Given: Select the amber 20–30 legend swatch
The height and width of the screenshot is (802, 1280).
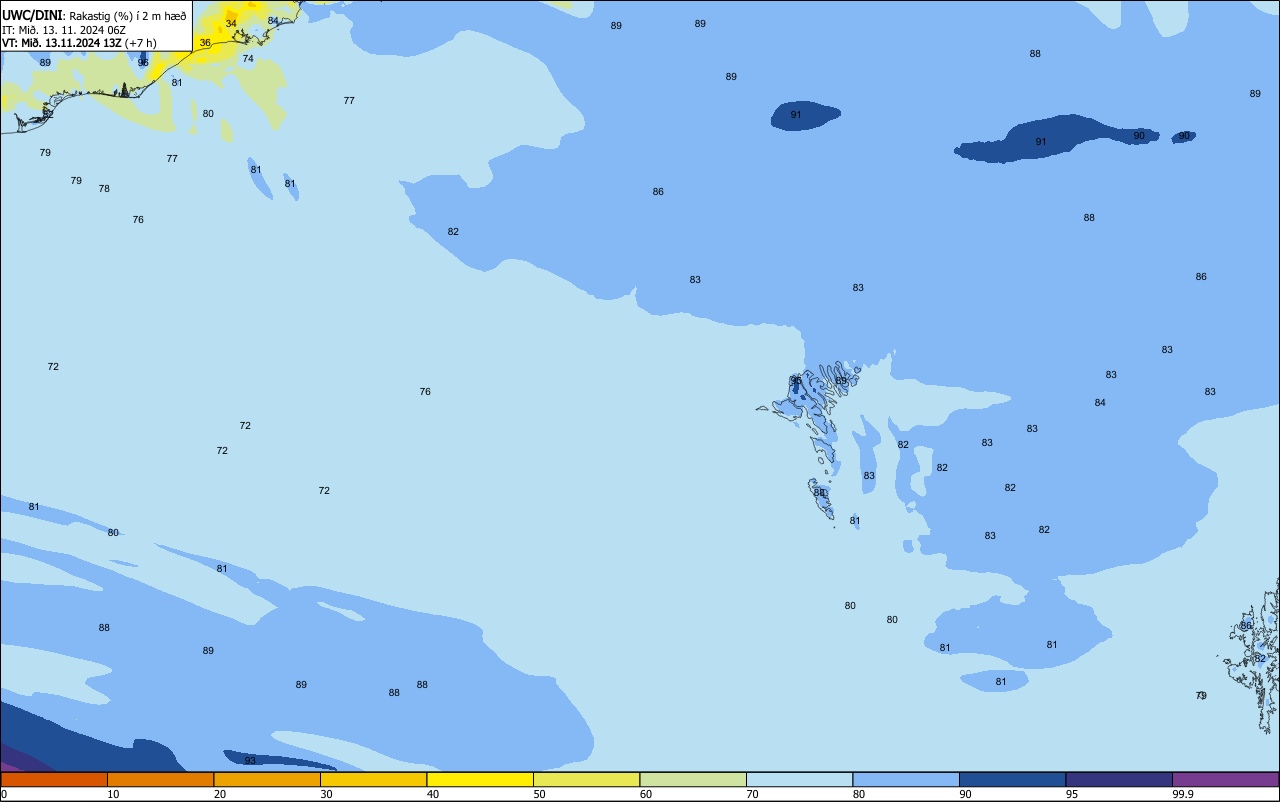Looking at the screenshot, I should coord(267,779).
